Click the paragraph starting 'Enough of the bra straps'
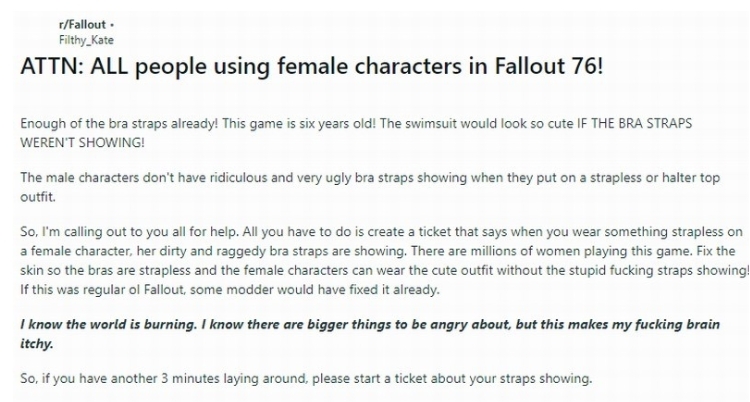Image resolution: width=750 pixels, height=402 pixels. (x=356, y=133)
